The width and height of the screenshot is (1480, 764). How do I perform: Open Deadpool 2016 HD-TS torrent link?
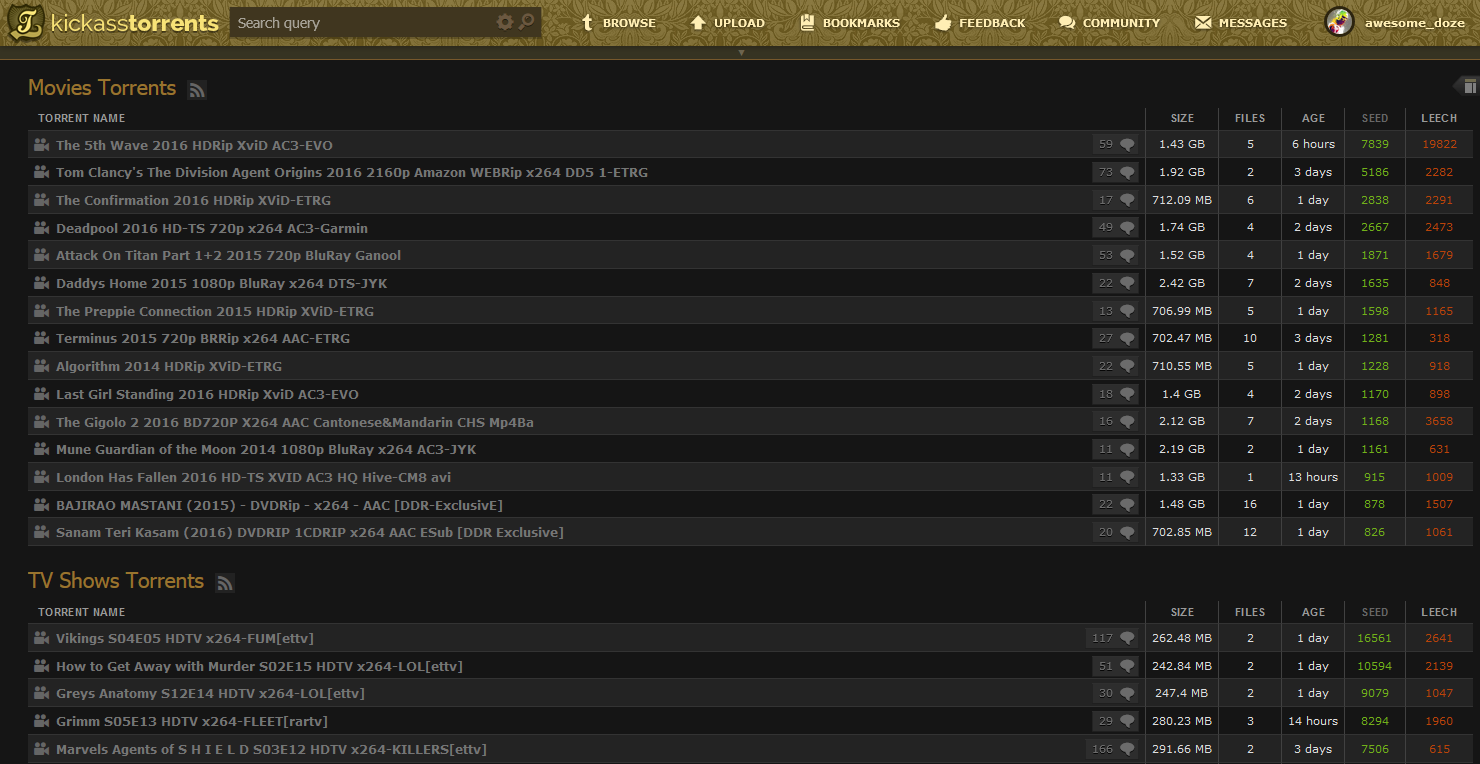pos(212,228)
